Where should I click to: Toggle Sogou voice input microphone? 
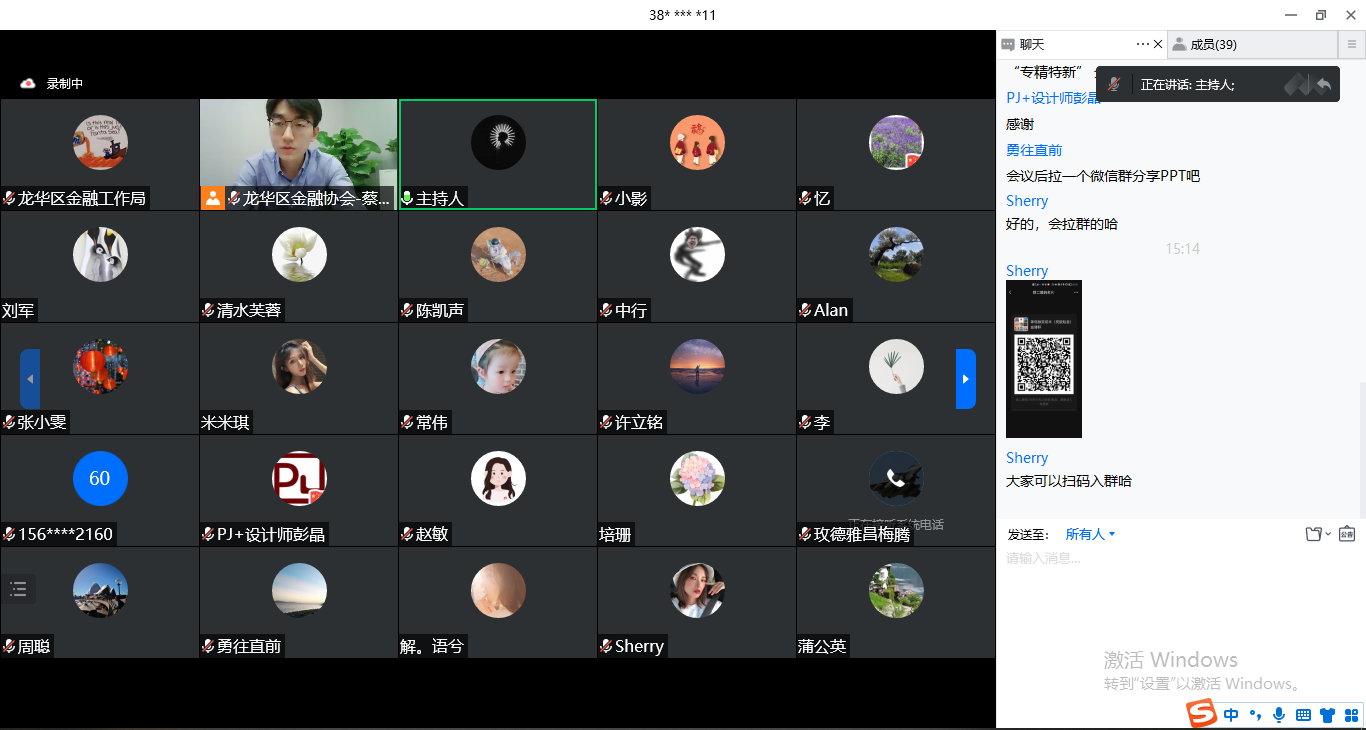point(1279,715)
